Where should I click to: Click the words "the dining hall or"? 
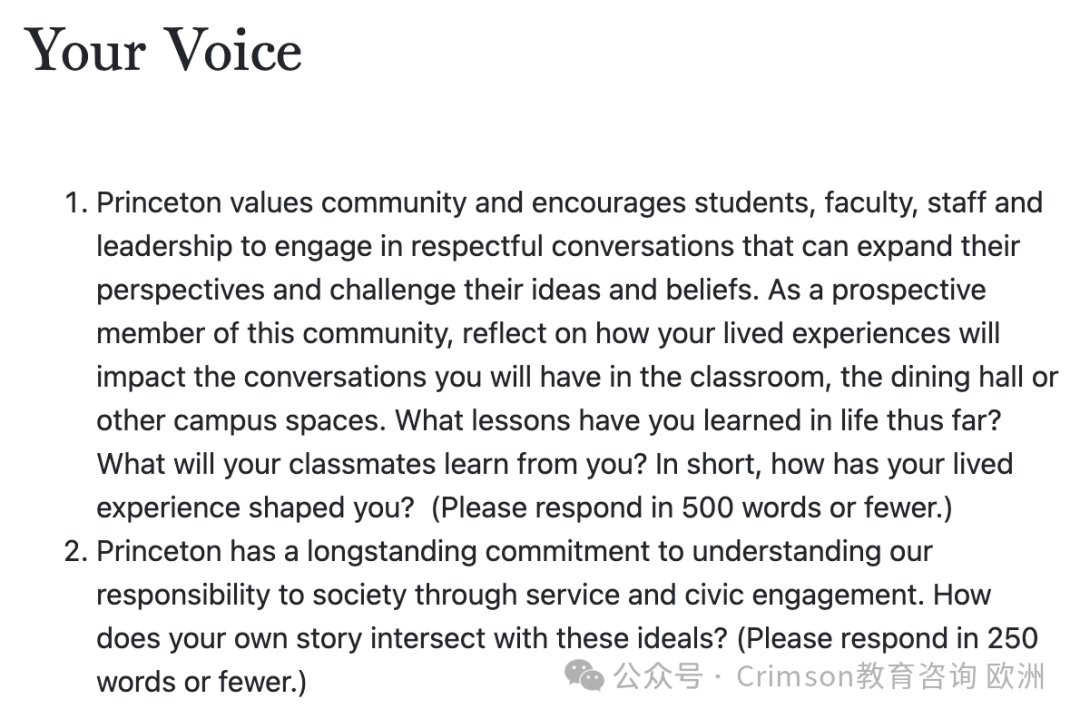(949, 377)
